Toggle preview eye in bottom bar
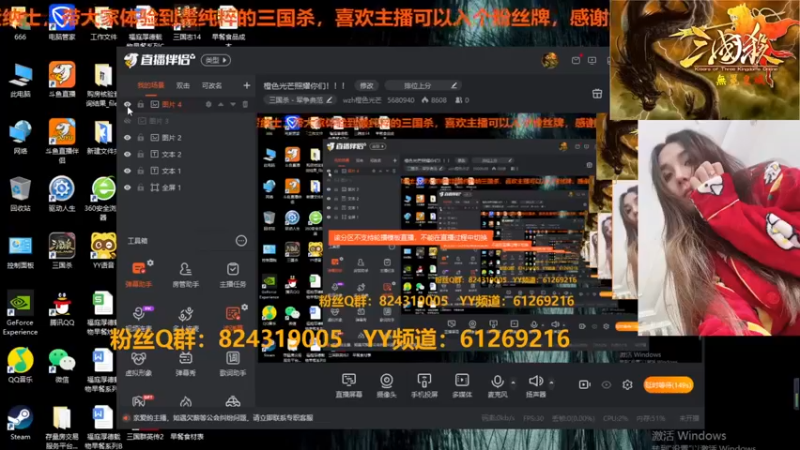This screenshot has width=800, height=450. (606, 385)
